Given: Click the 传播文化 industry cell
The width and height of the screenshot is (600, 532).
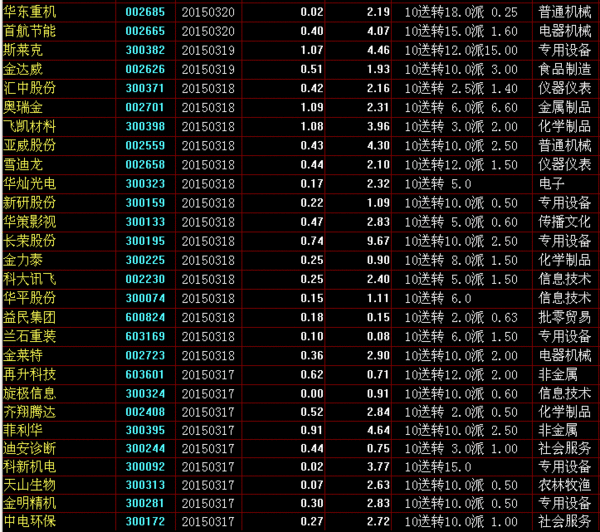Looking at the screenshot, I should click(564, 221).
